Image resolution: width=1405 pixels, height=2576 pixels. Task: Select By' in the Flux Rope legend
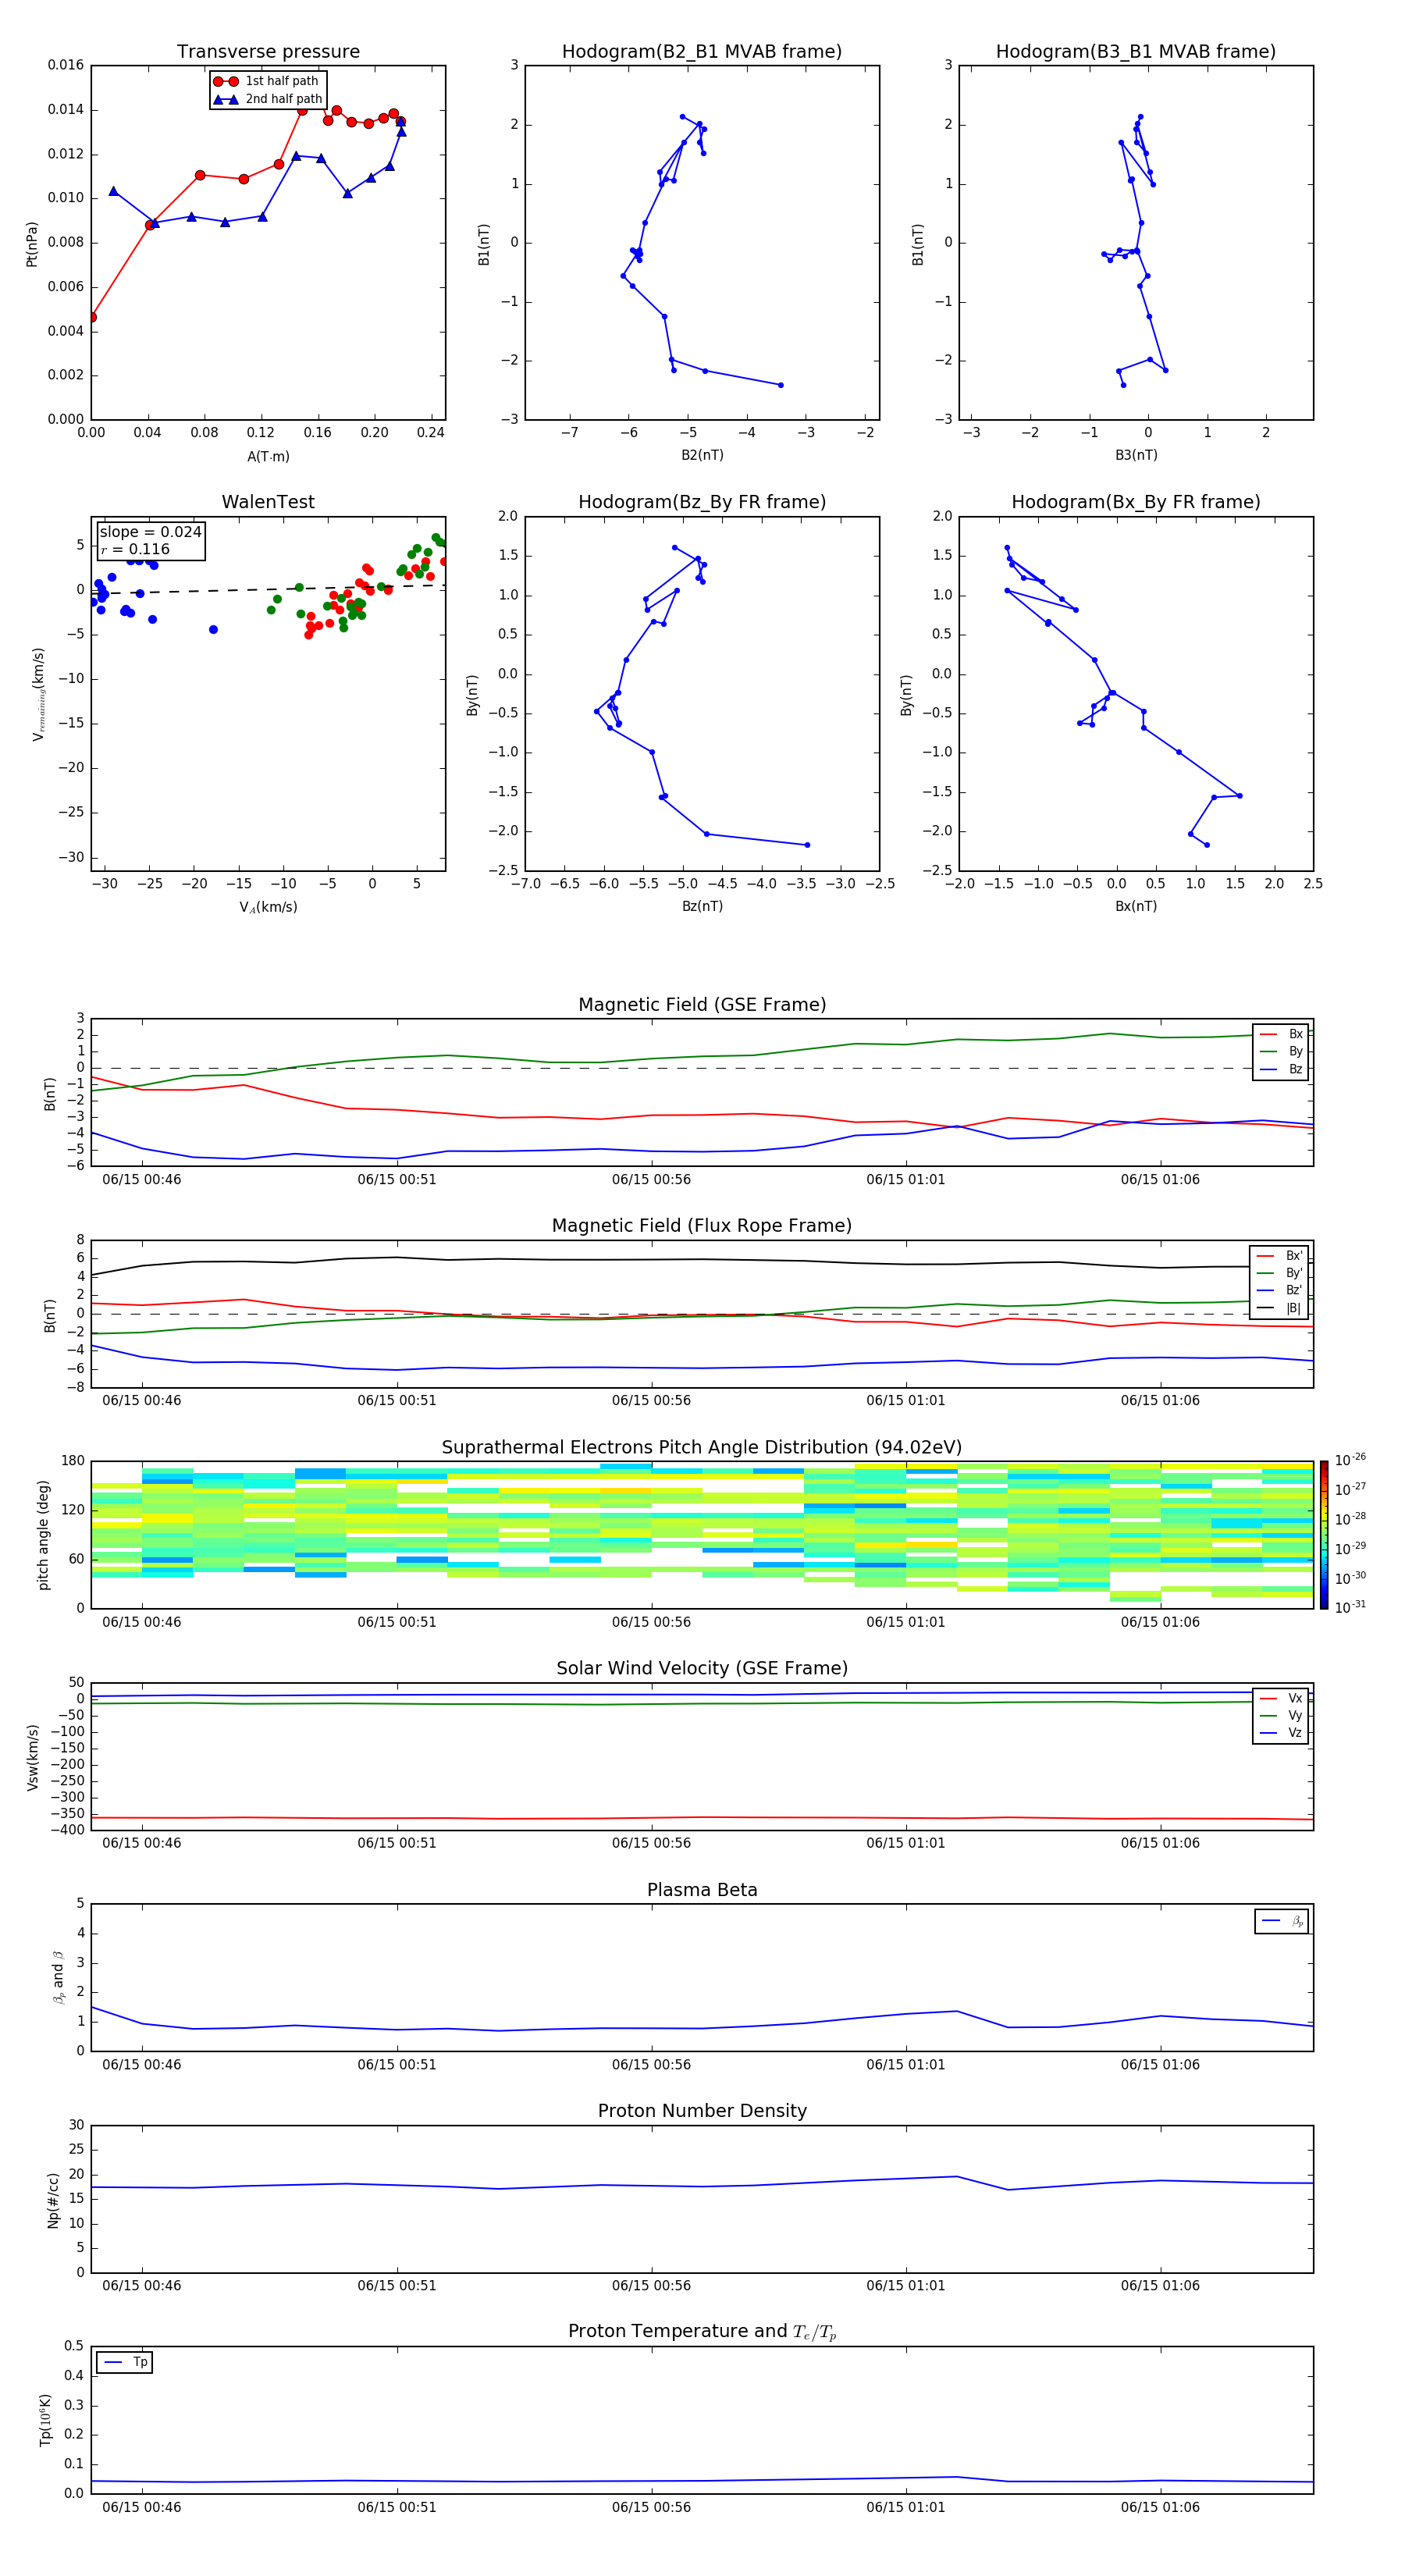click(1281, 1273)
